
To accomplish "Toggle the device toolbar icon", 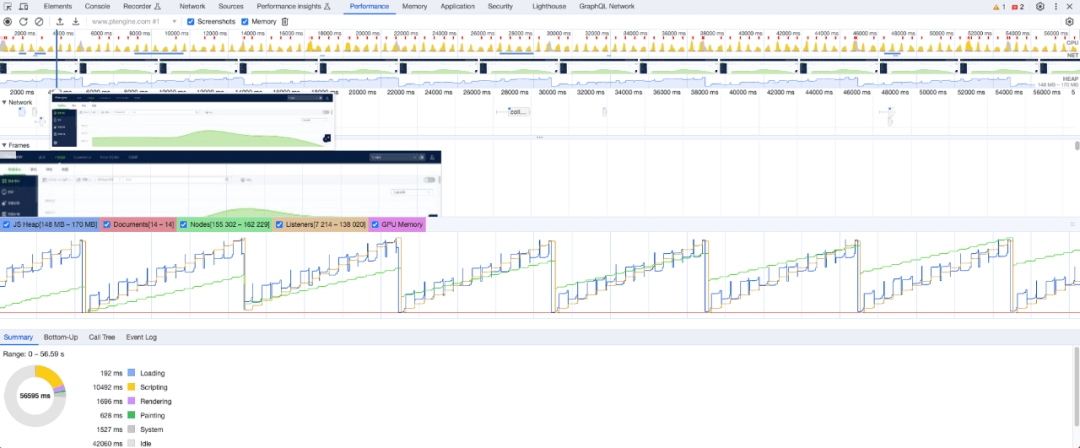I will coord(24,6).
